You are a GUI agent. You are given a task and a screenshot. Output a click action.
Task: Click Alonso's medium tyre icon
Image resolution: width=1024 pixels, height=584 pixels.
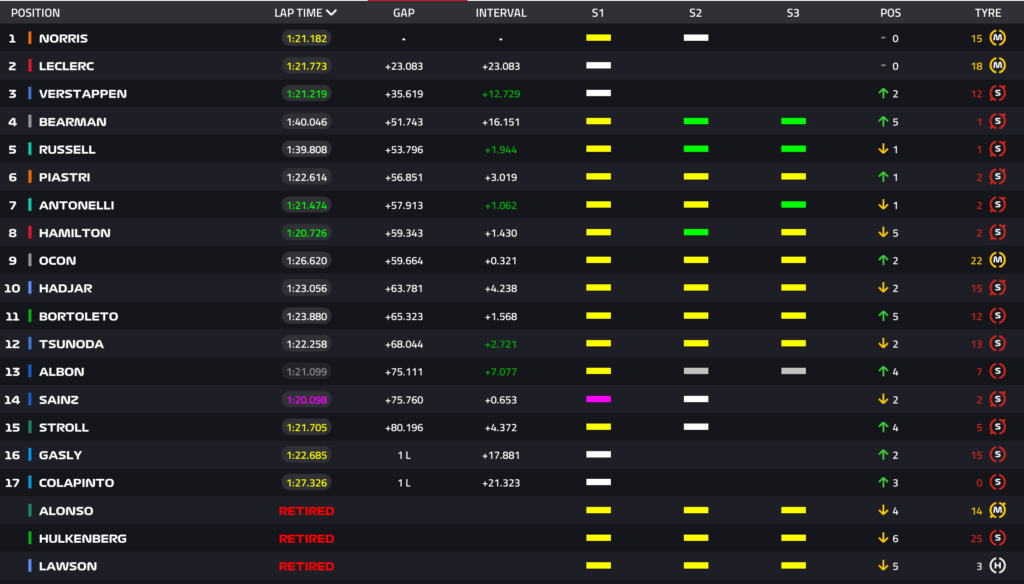tap(997, 511)
